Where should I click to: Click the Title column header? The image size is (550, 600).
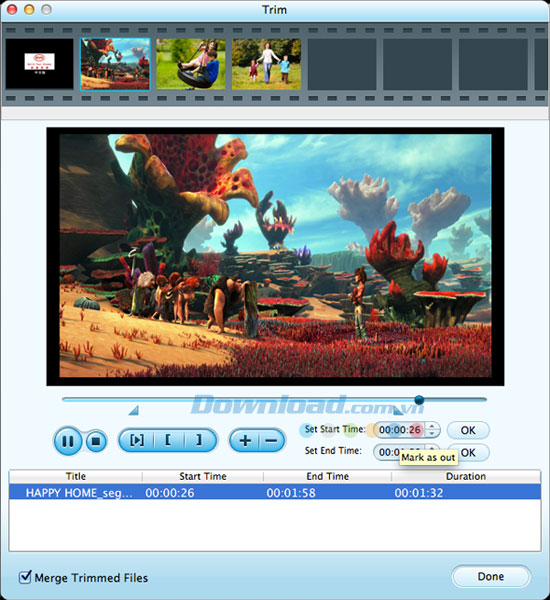coord(75,476)
